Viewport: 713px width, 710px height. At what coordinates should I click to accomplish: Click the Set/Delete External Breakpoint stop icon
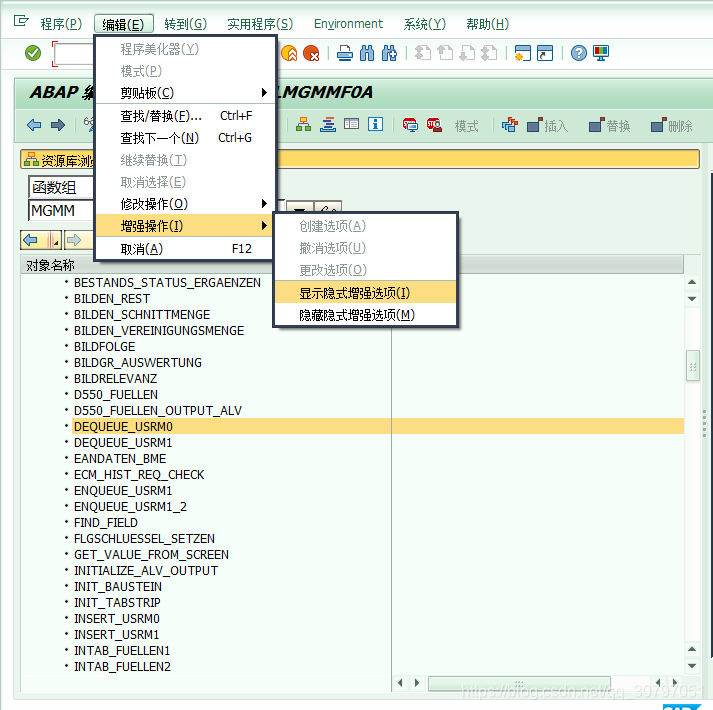pyautogui.click(x=434, y=124)
